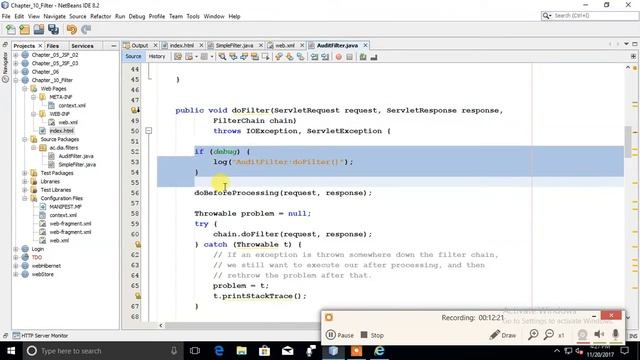Toggle the speaker audio in recorder
The width and height of the screenshot is (640, 360).
pyautogui.click(x=599, y=335)
